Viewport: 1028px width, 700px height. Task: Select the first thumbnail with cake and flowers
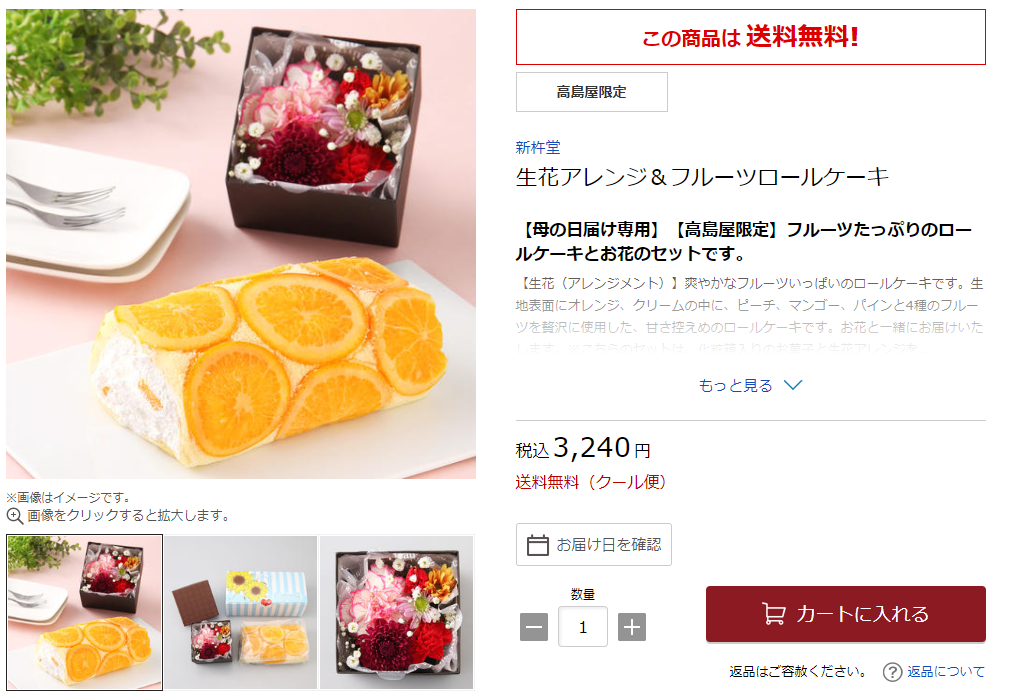(85, 612)
